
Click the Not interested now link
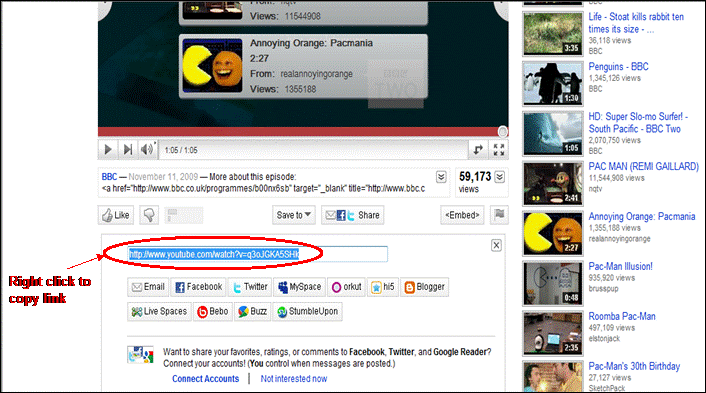pos(294,379)
